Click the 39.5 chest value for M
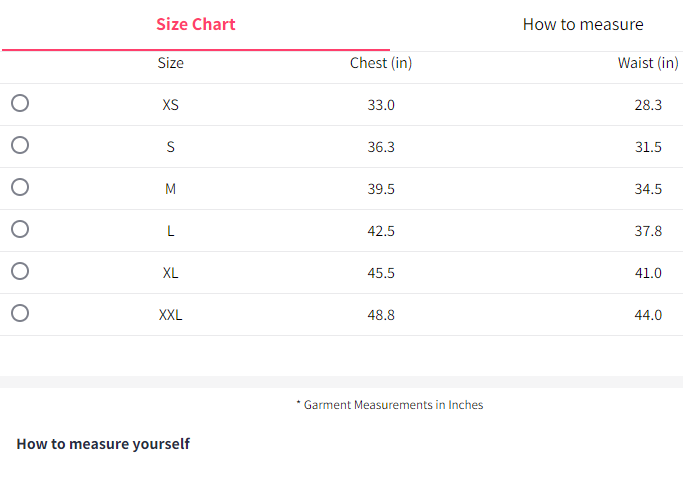683x481 pixels. pyautogui.click(x=381, y=189)
